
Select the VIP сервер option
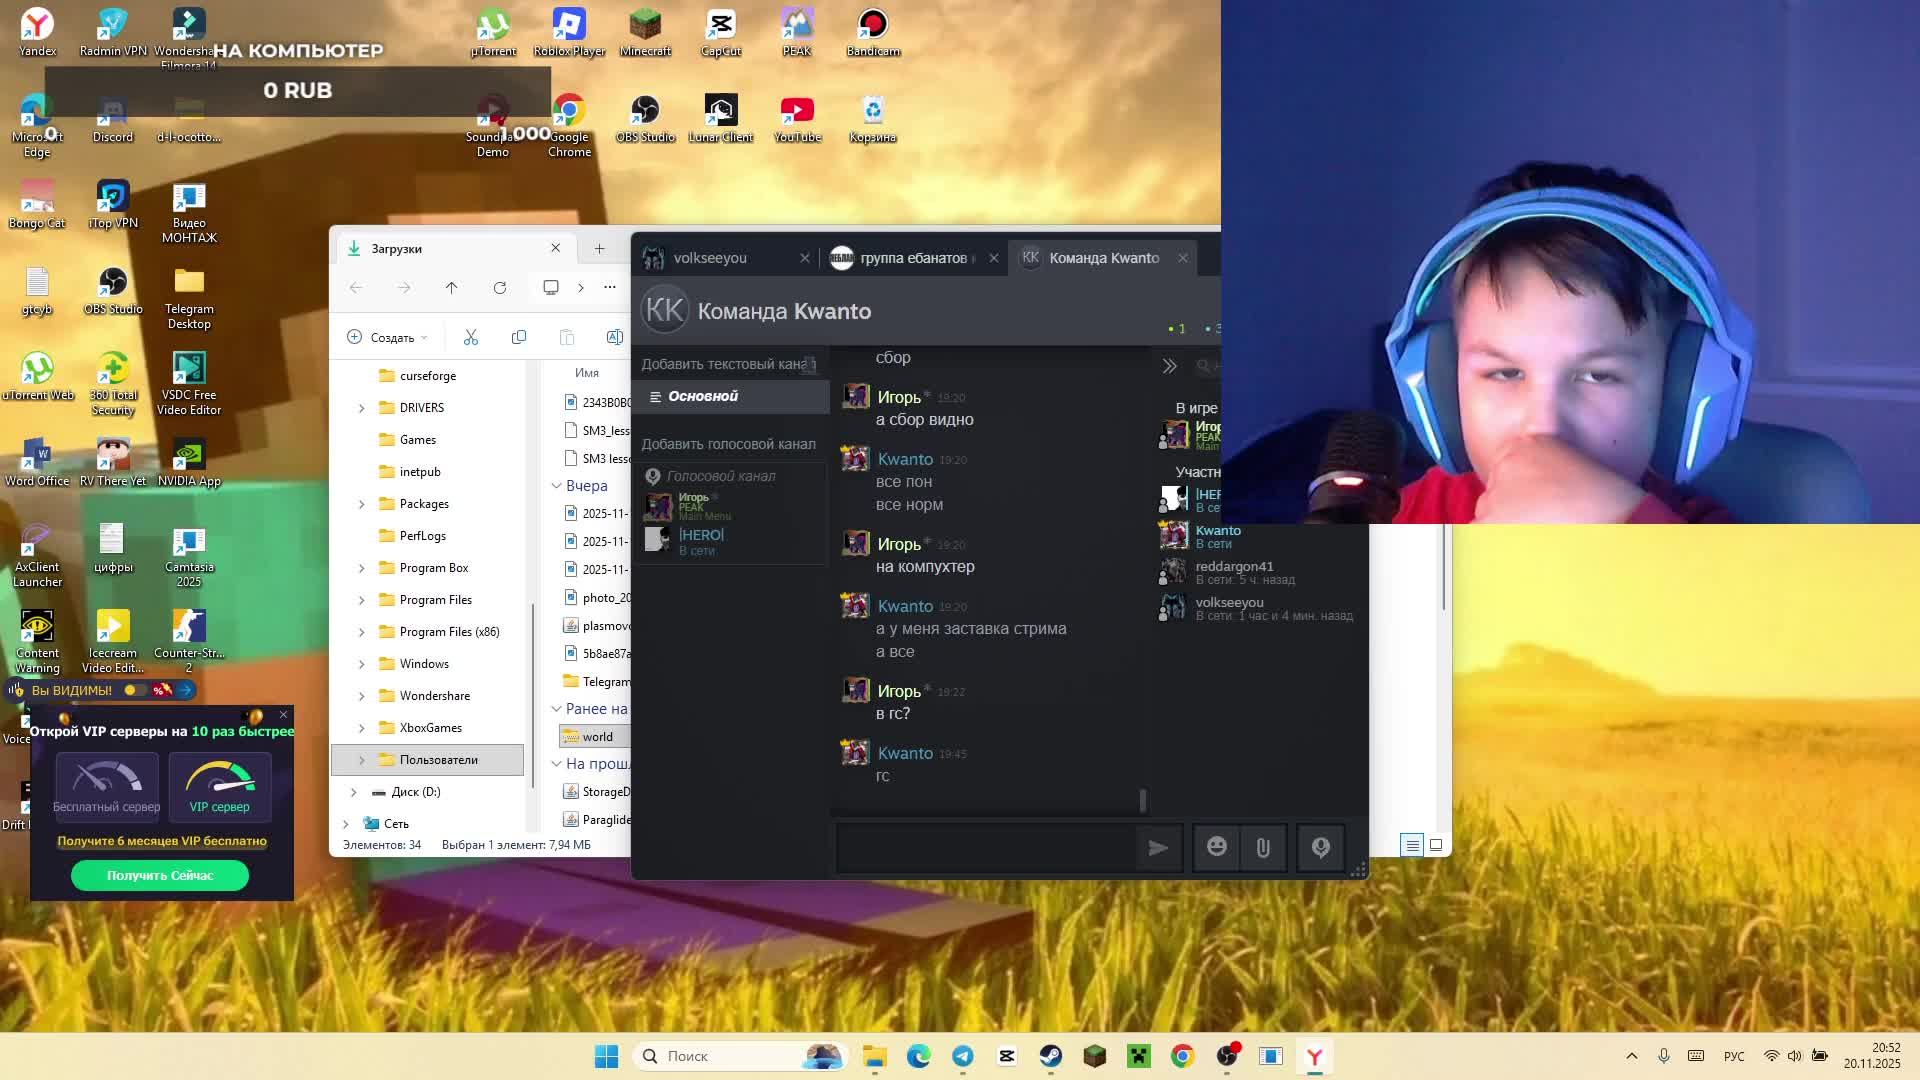click(x=219, y=787)
